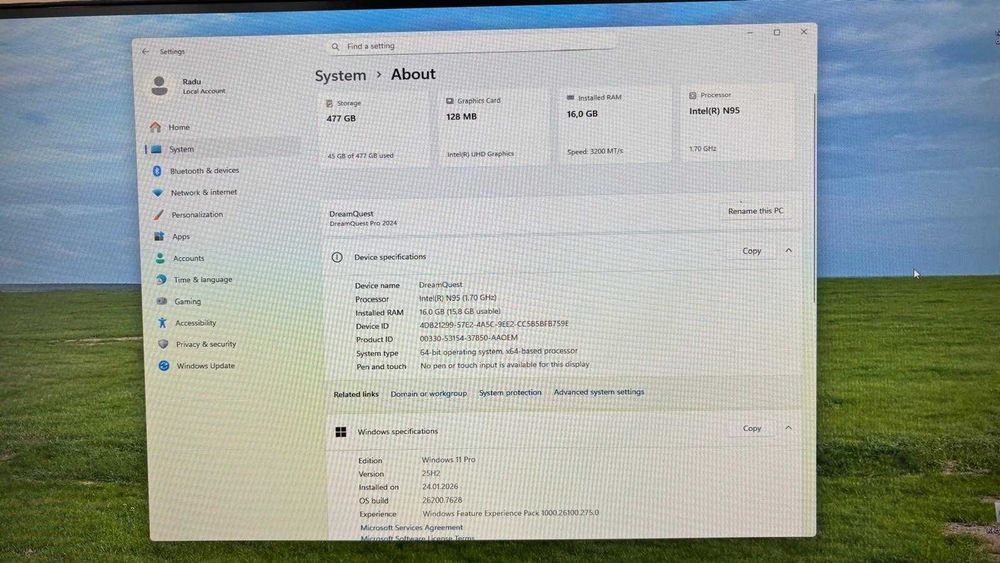Click the search magnifier icon
This screenshot has height=563, width=1000.
click(335, 47)
